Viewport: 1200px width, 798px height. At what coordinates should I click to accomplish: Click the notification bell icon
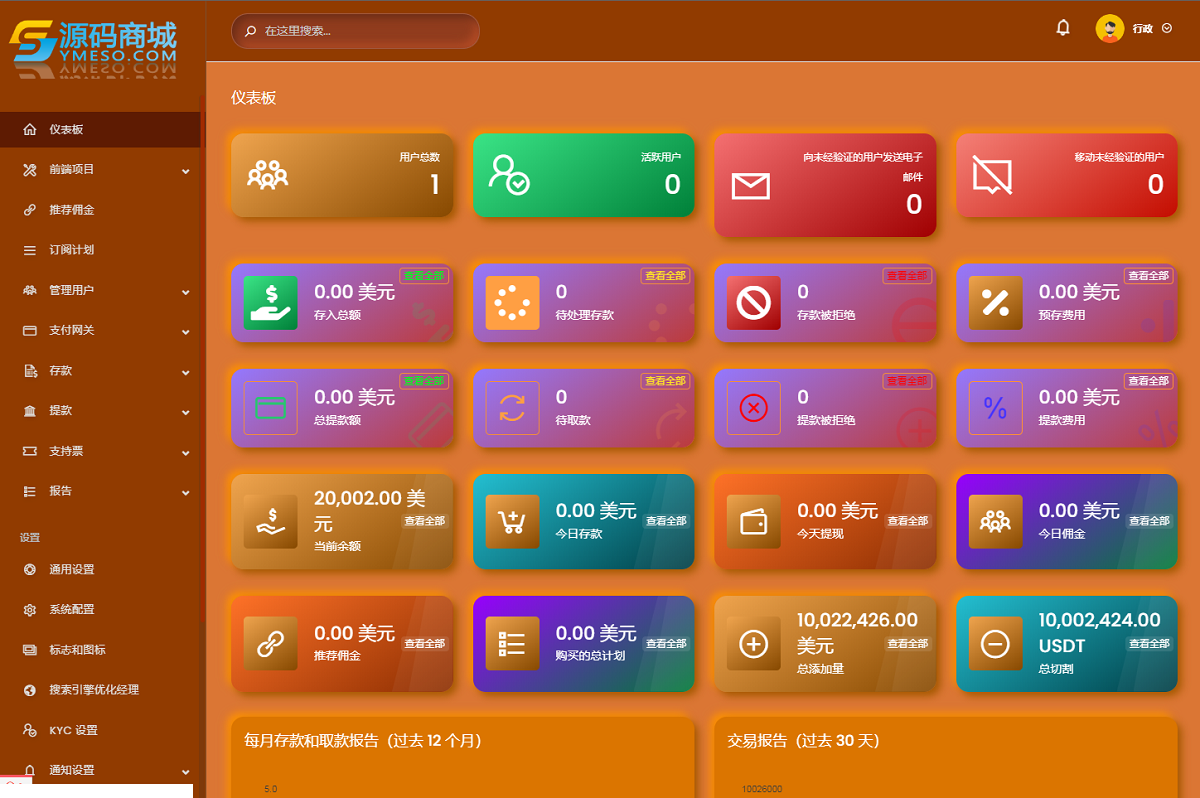(x=1063, y=28)
